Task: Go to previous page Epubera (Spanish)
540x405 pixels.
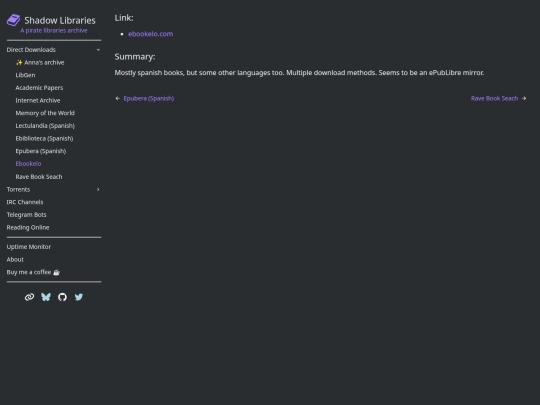Action: click(149, 98)
